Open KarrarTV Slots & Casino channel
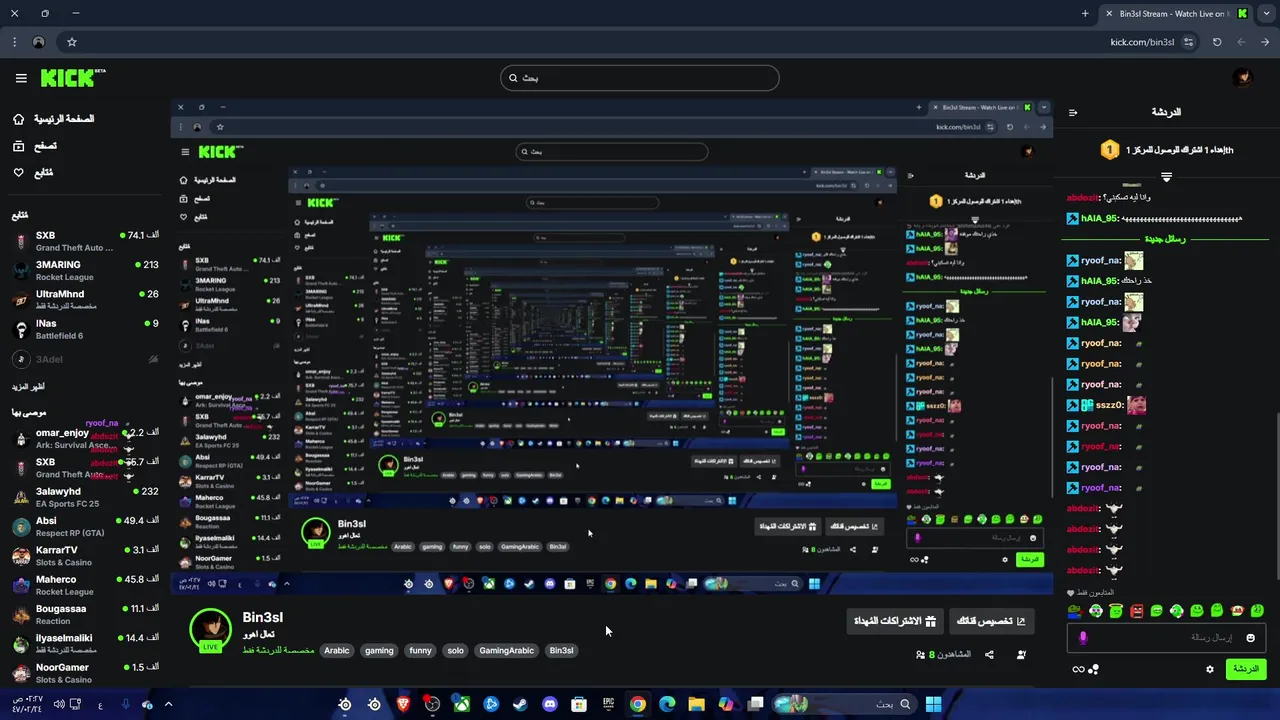 pos(84,556)
